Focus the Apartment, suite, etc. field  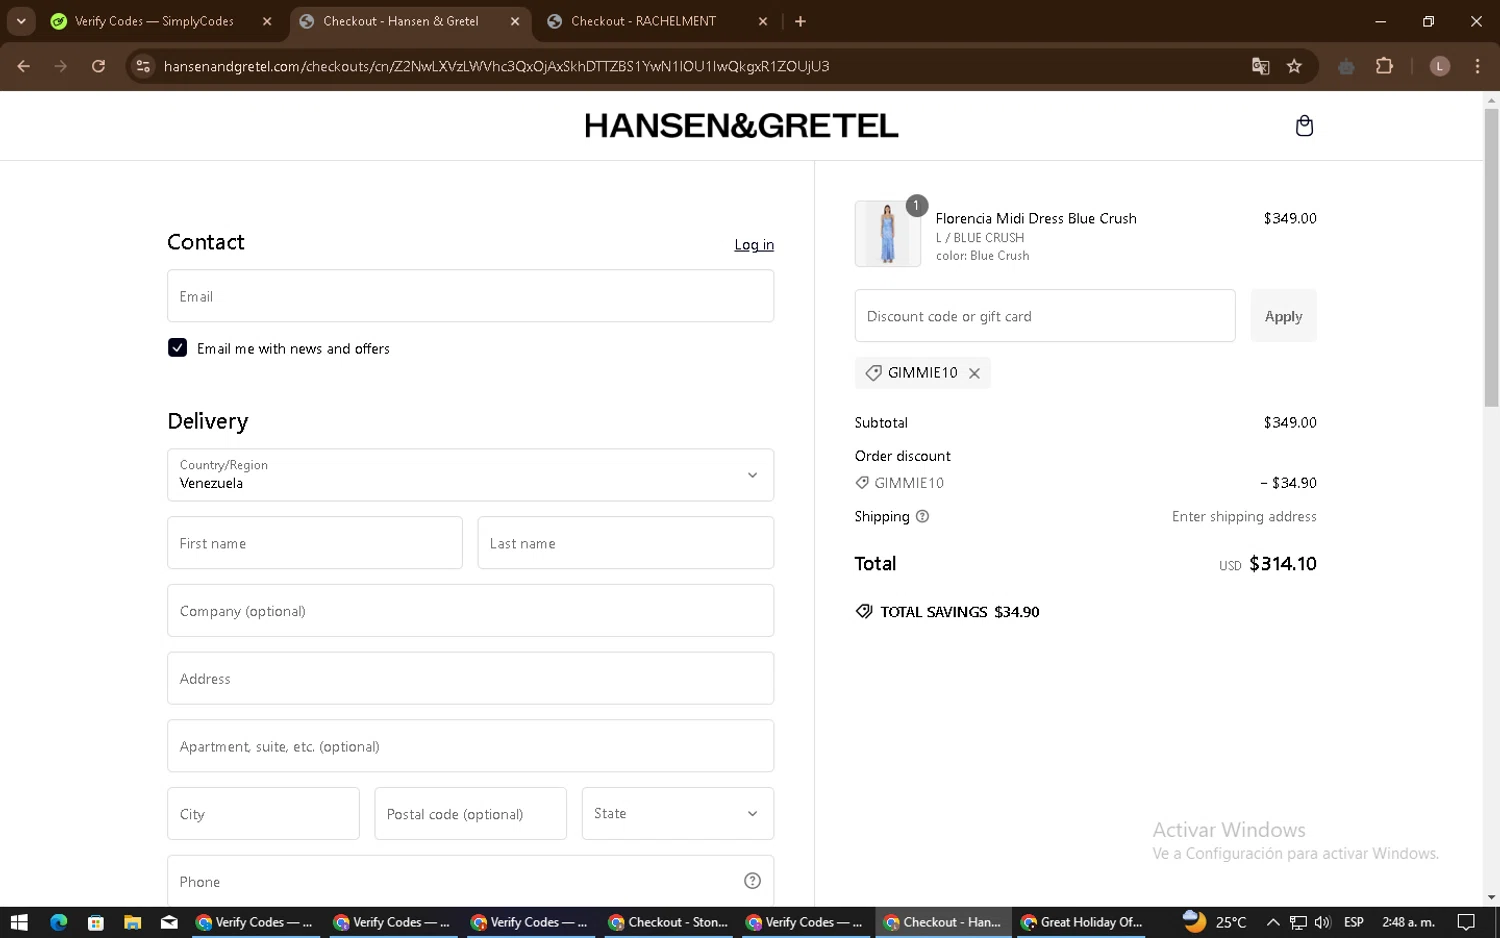(x=470, y=746)
